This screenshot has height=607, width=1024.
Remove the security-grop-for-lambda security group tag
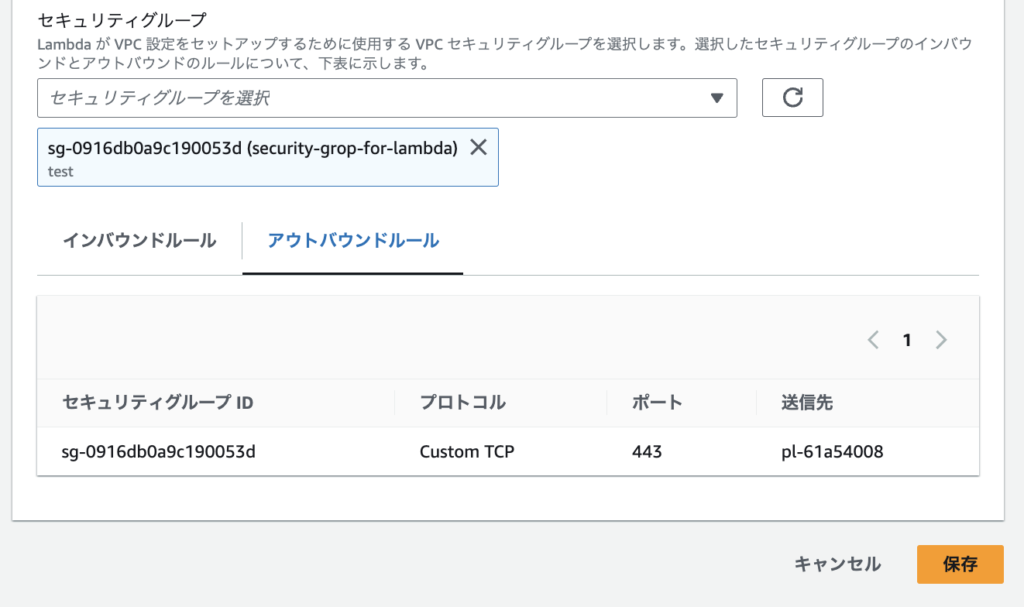tap(478, 147)
